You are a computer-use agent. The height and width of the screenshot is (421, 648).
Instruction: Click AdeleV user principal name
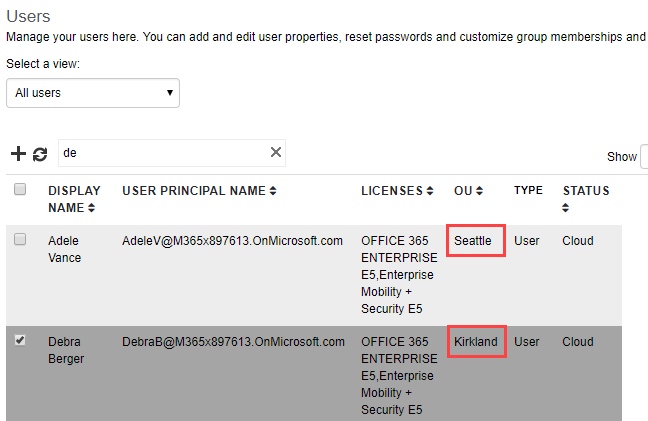[232, 241]
